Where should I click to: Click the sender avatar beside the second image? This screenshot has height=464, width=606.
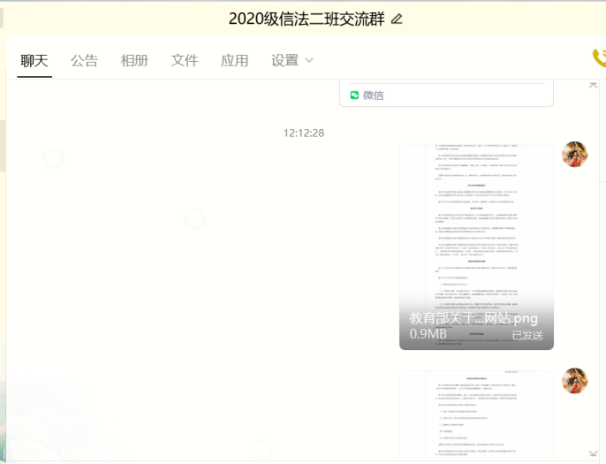tap(575, 380)
